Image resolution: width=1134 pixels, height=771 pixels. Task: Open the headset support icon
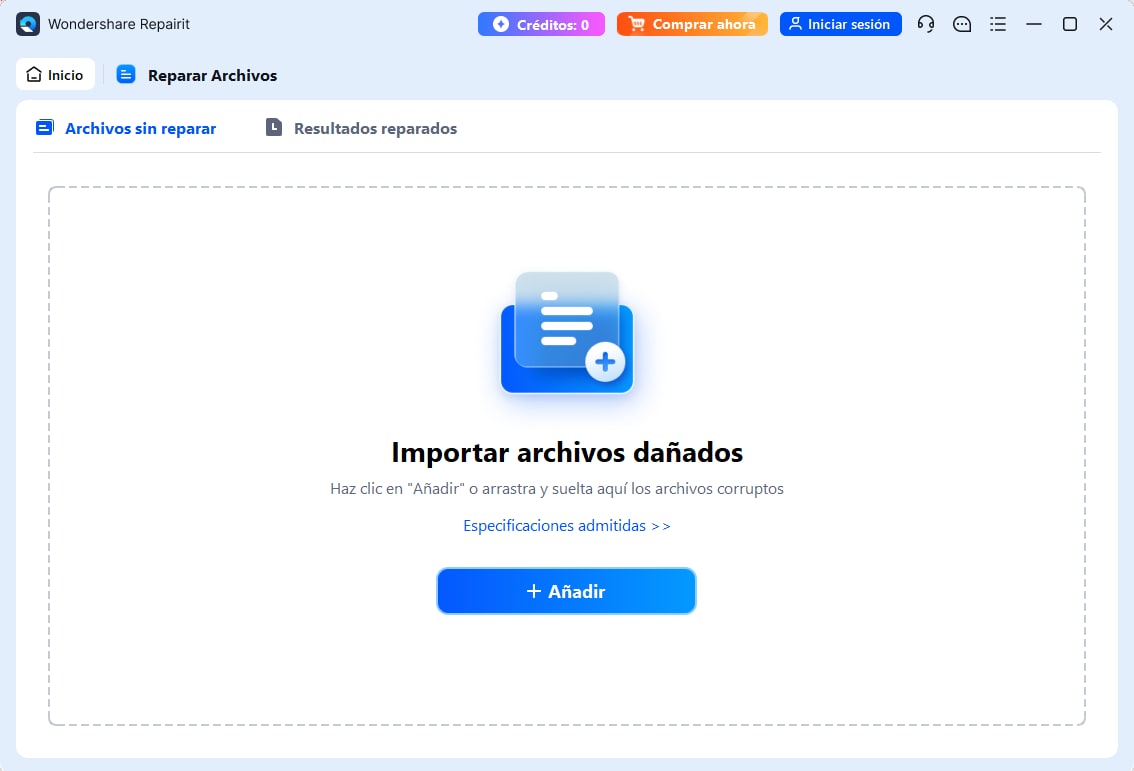(925, 23)
